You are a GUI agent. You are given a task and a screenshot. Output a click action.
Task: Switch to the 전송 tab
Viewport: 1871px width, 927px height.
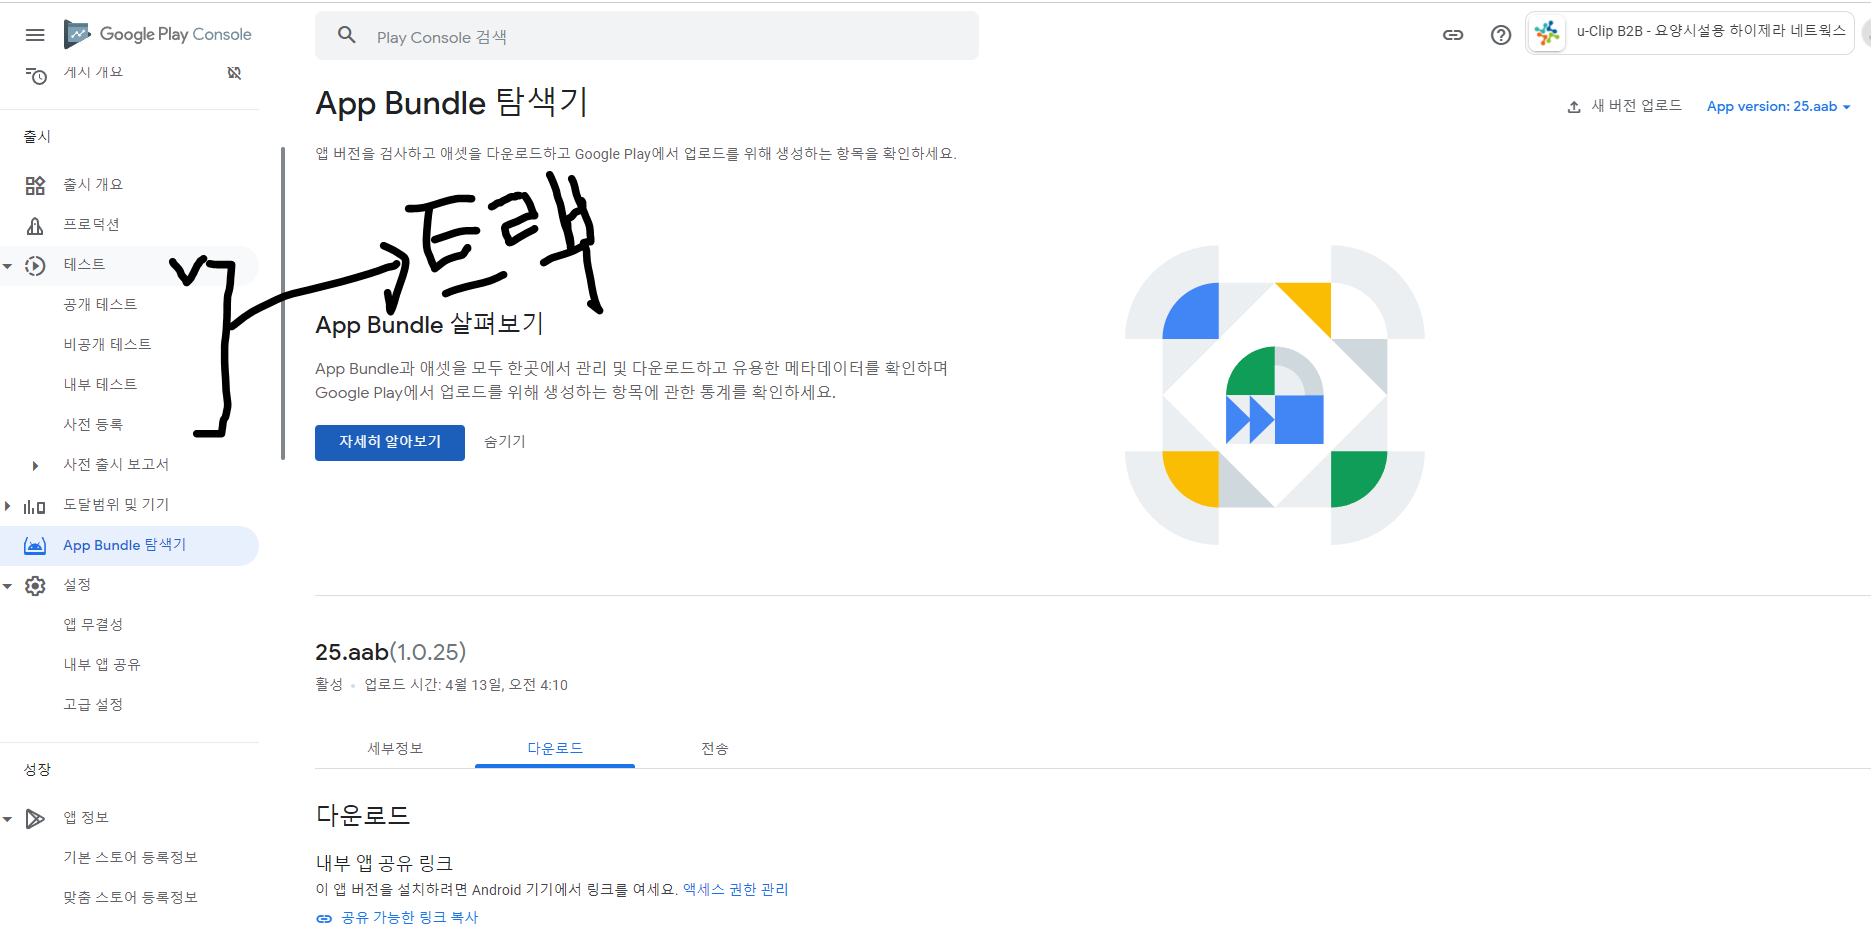715,748
